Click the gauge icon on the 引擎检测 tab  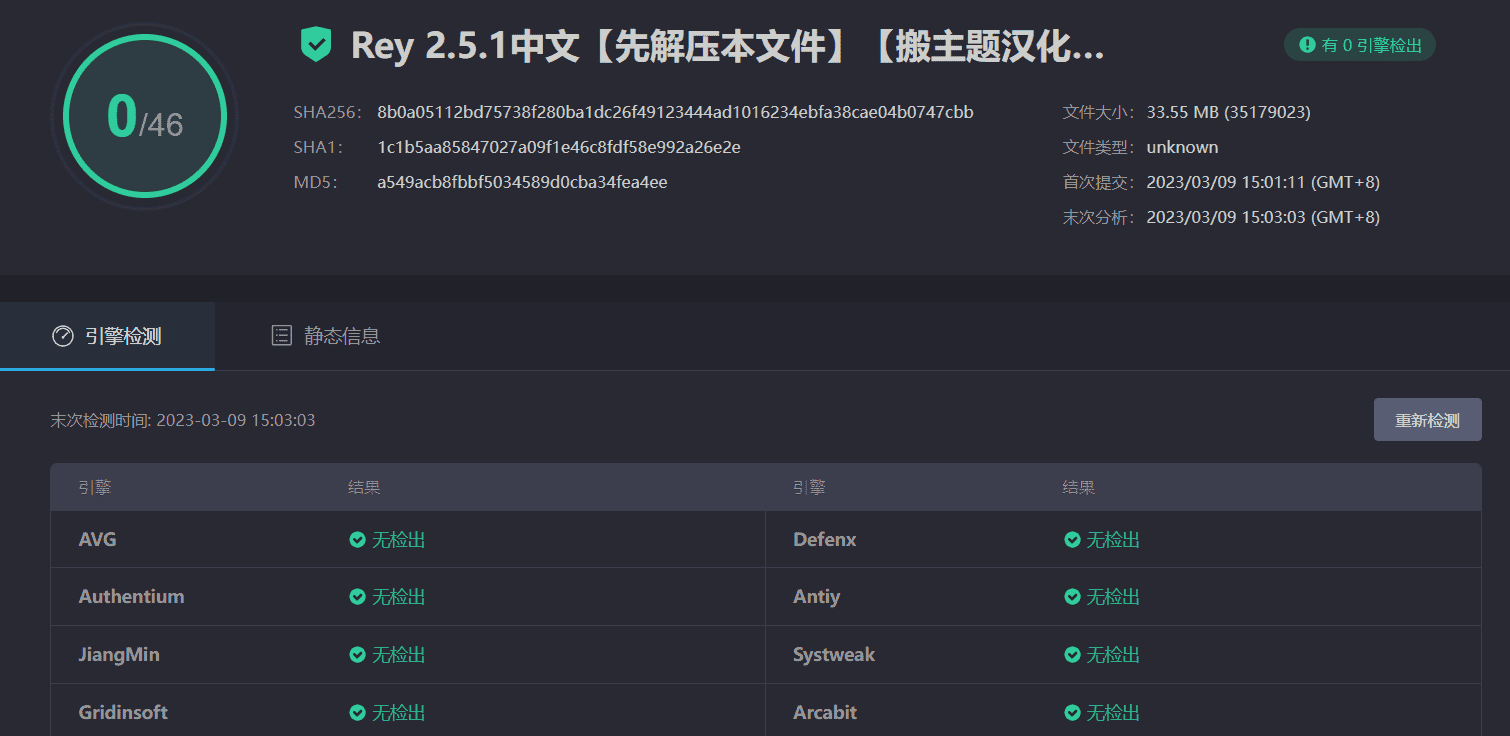63,336
